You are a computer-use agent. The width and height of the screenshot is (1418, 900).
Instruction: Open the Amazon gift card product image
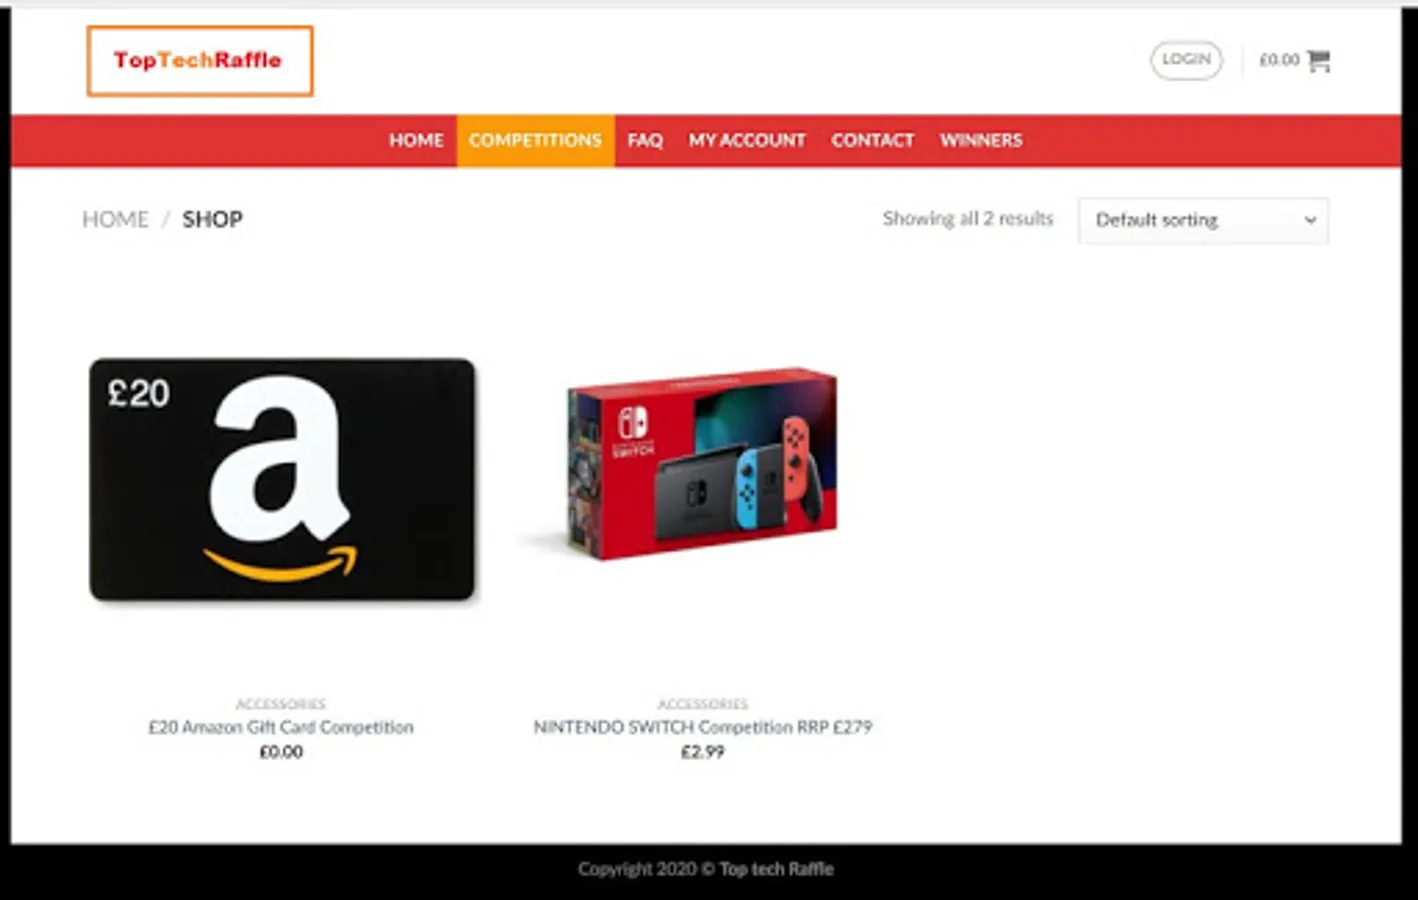click(x=282, y=480)
